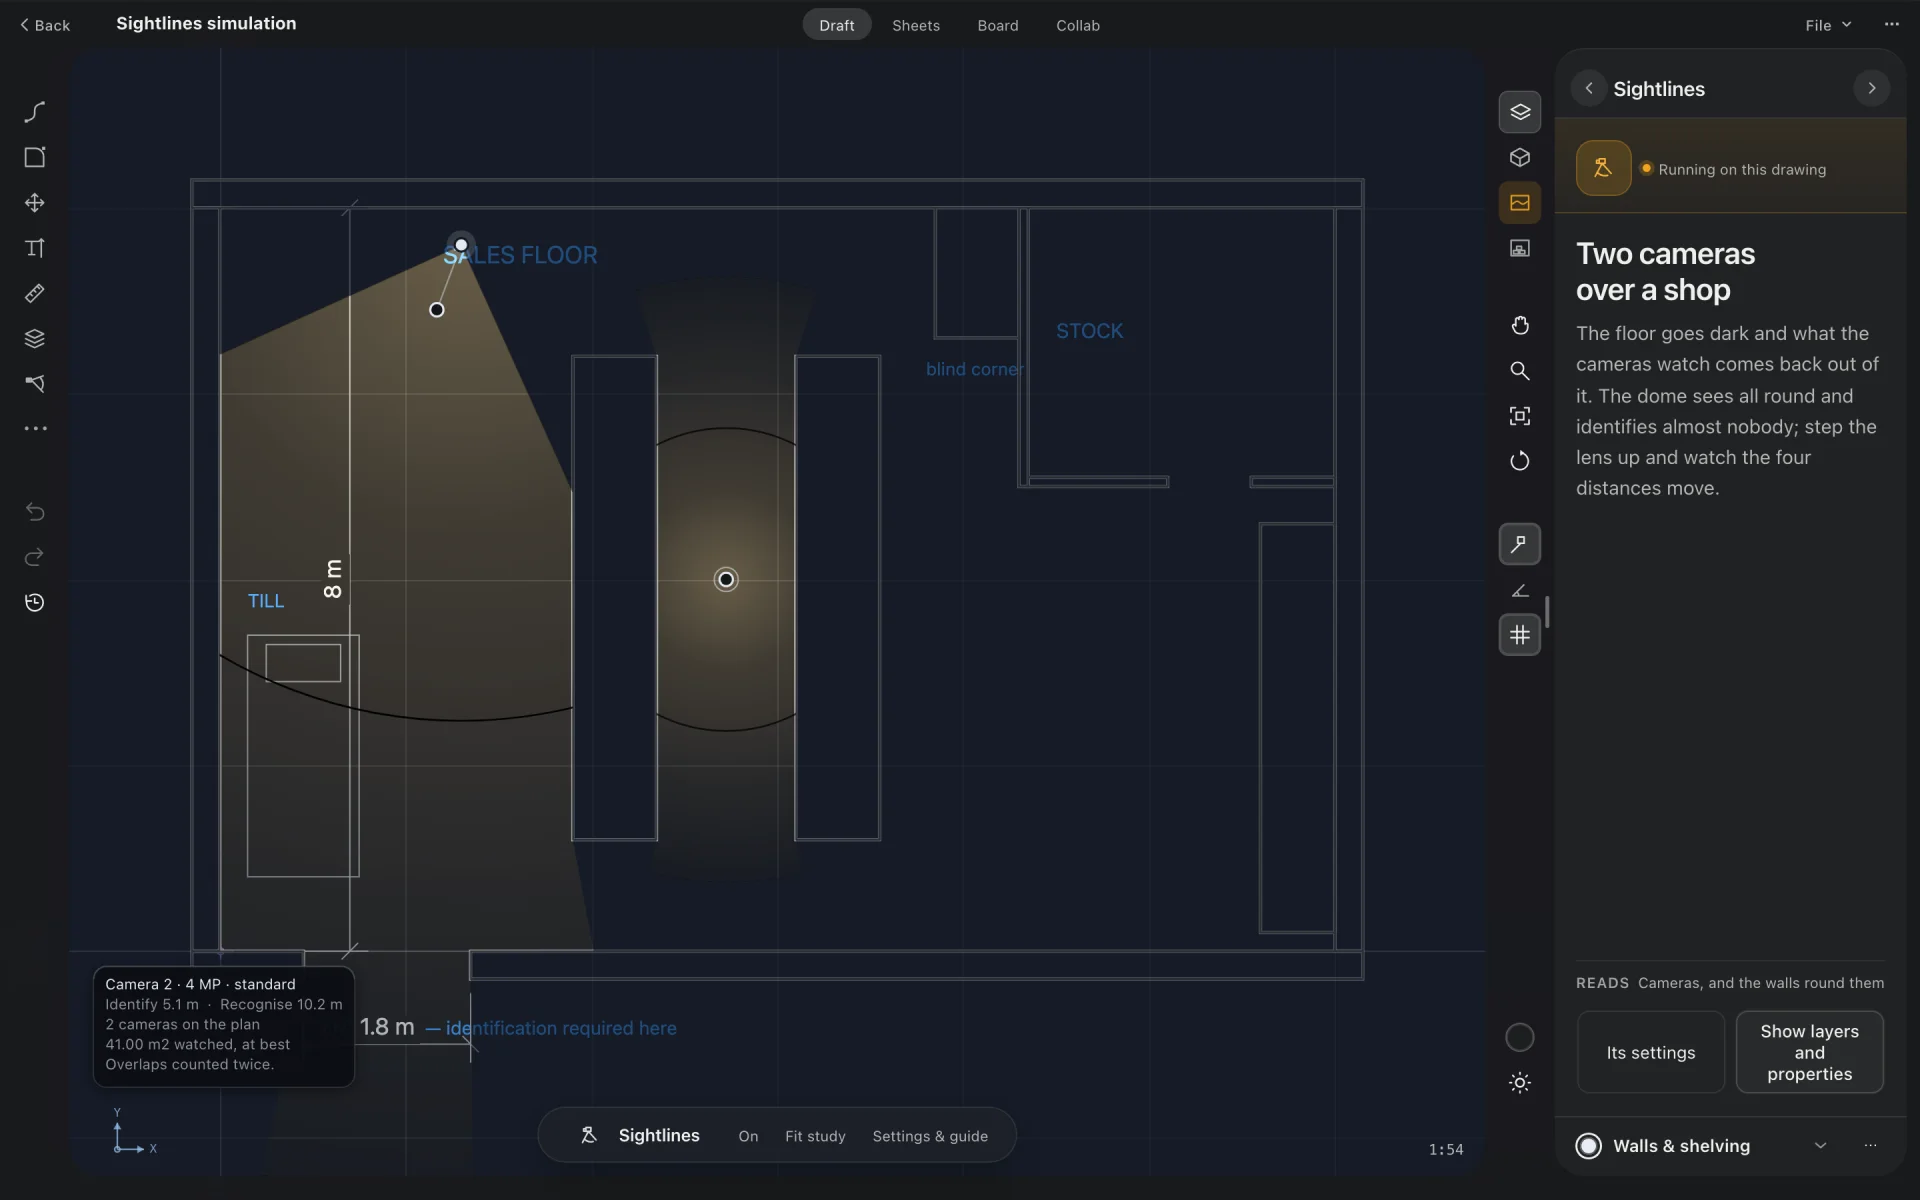The width and height of the screenshot is (1920, 1200).
Task: Select the zoom magnifier tool
Action: 1520,371
